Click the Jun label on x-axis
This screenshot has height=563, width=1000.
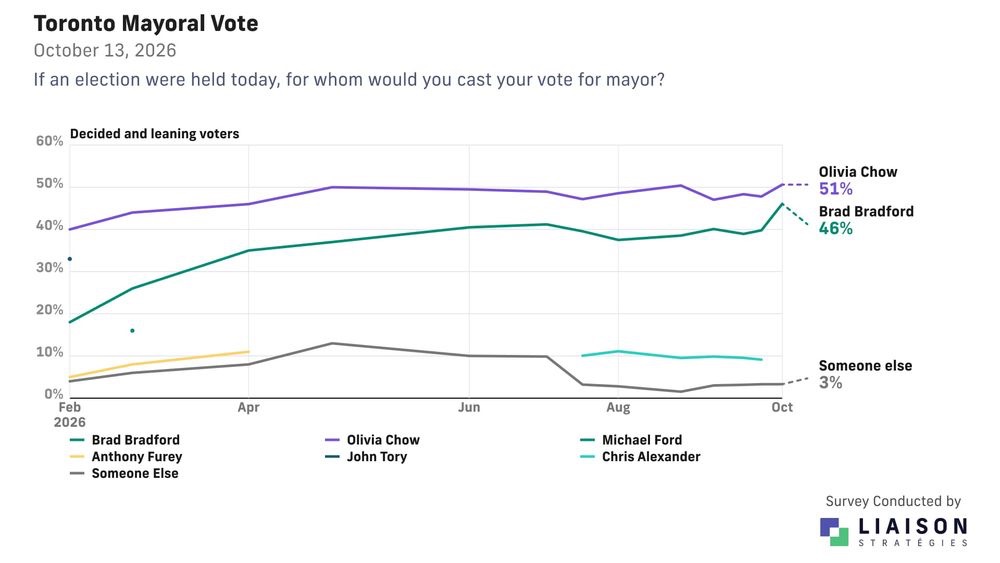click(469, 407)
